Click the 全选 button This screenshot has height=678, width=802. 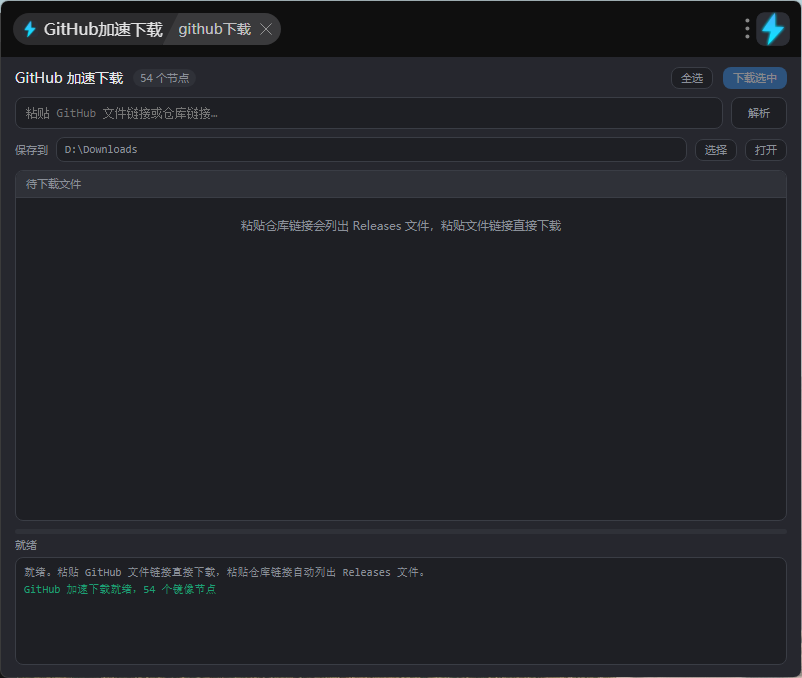click(x=692, y=78)
